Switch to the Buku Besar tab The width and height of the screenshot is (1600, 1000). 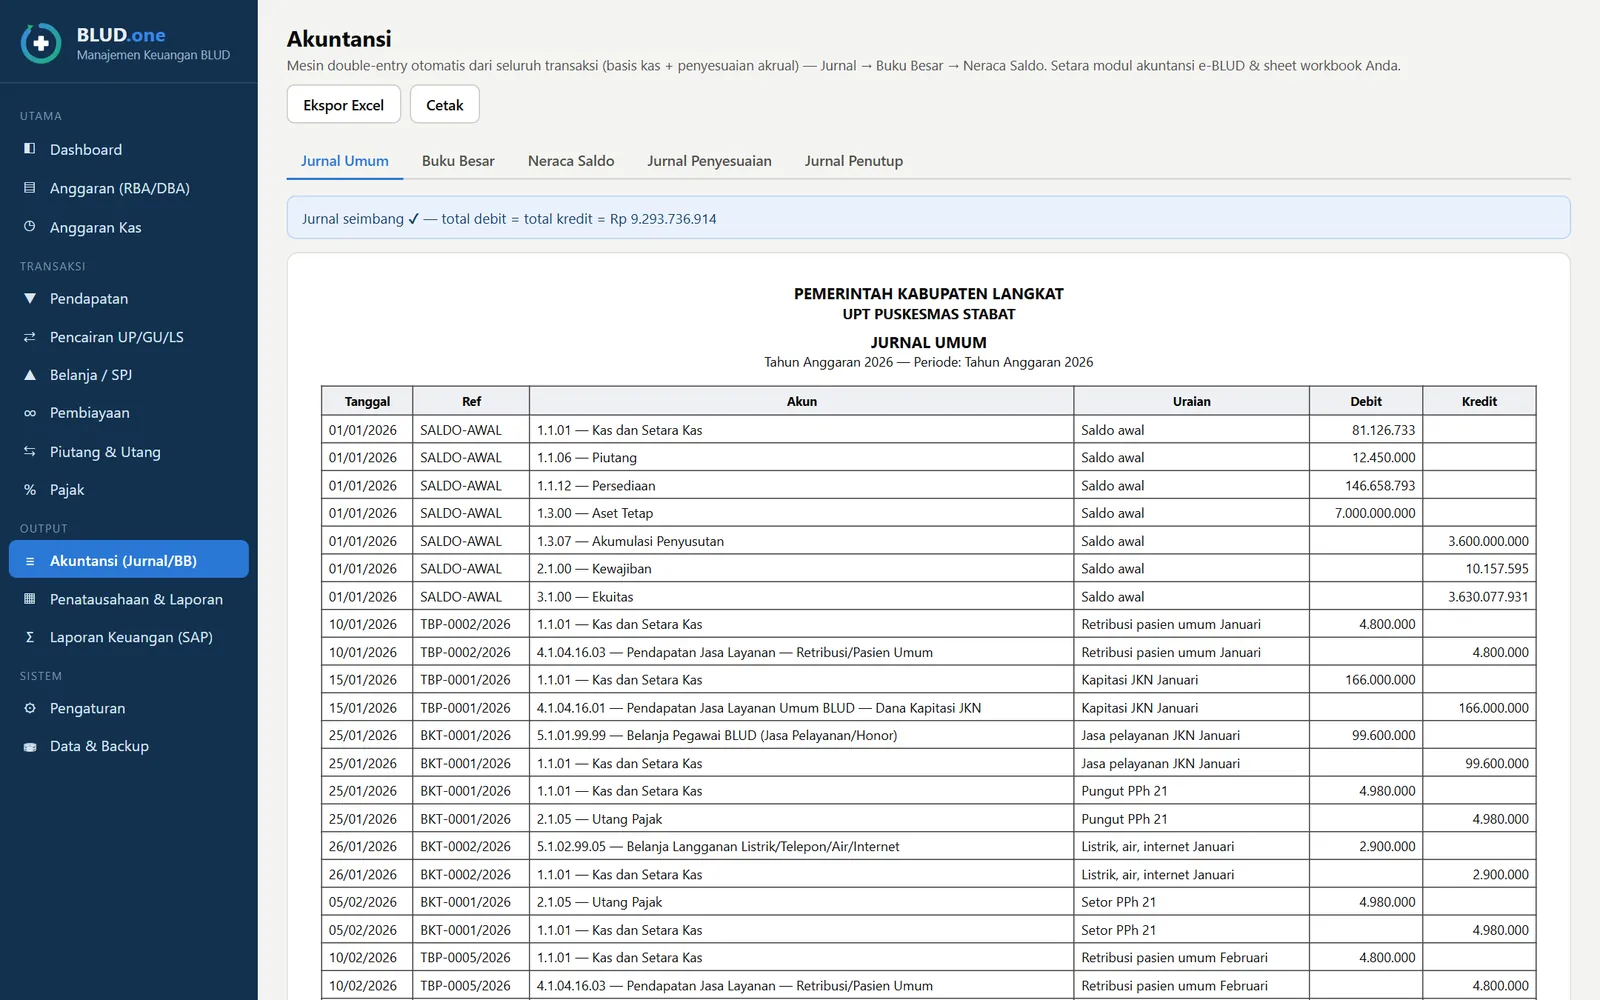(x=458, y=161)
